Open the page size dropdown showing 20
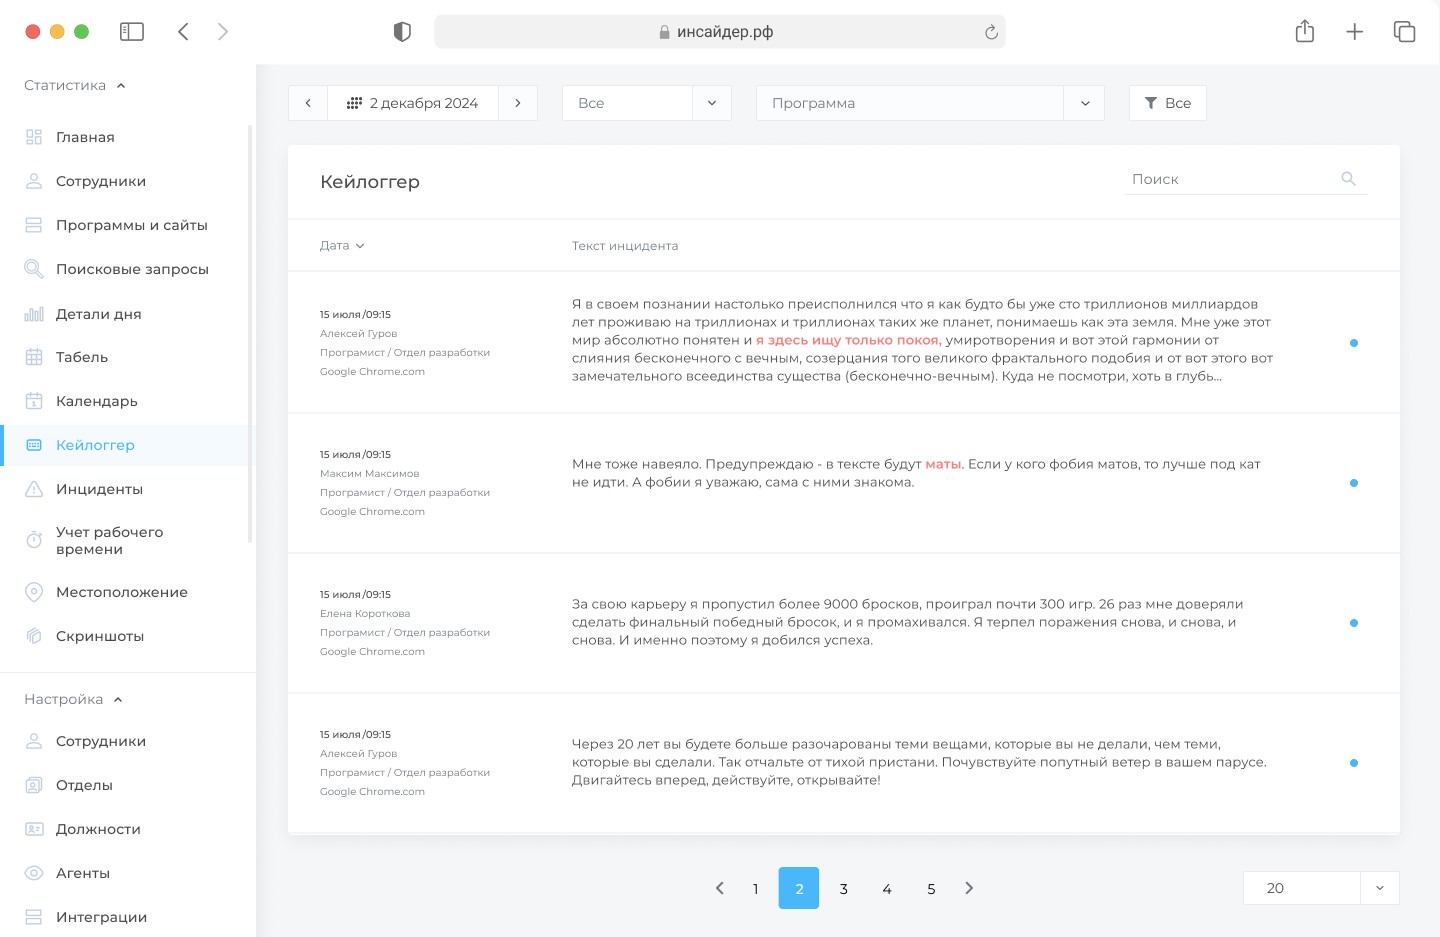This screenshot has width=1440, height=937. click(x=1321, y=888)
